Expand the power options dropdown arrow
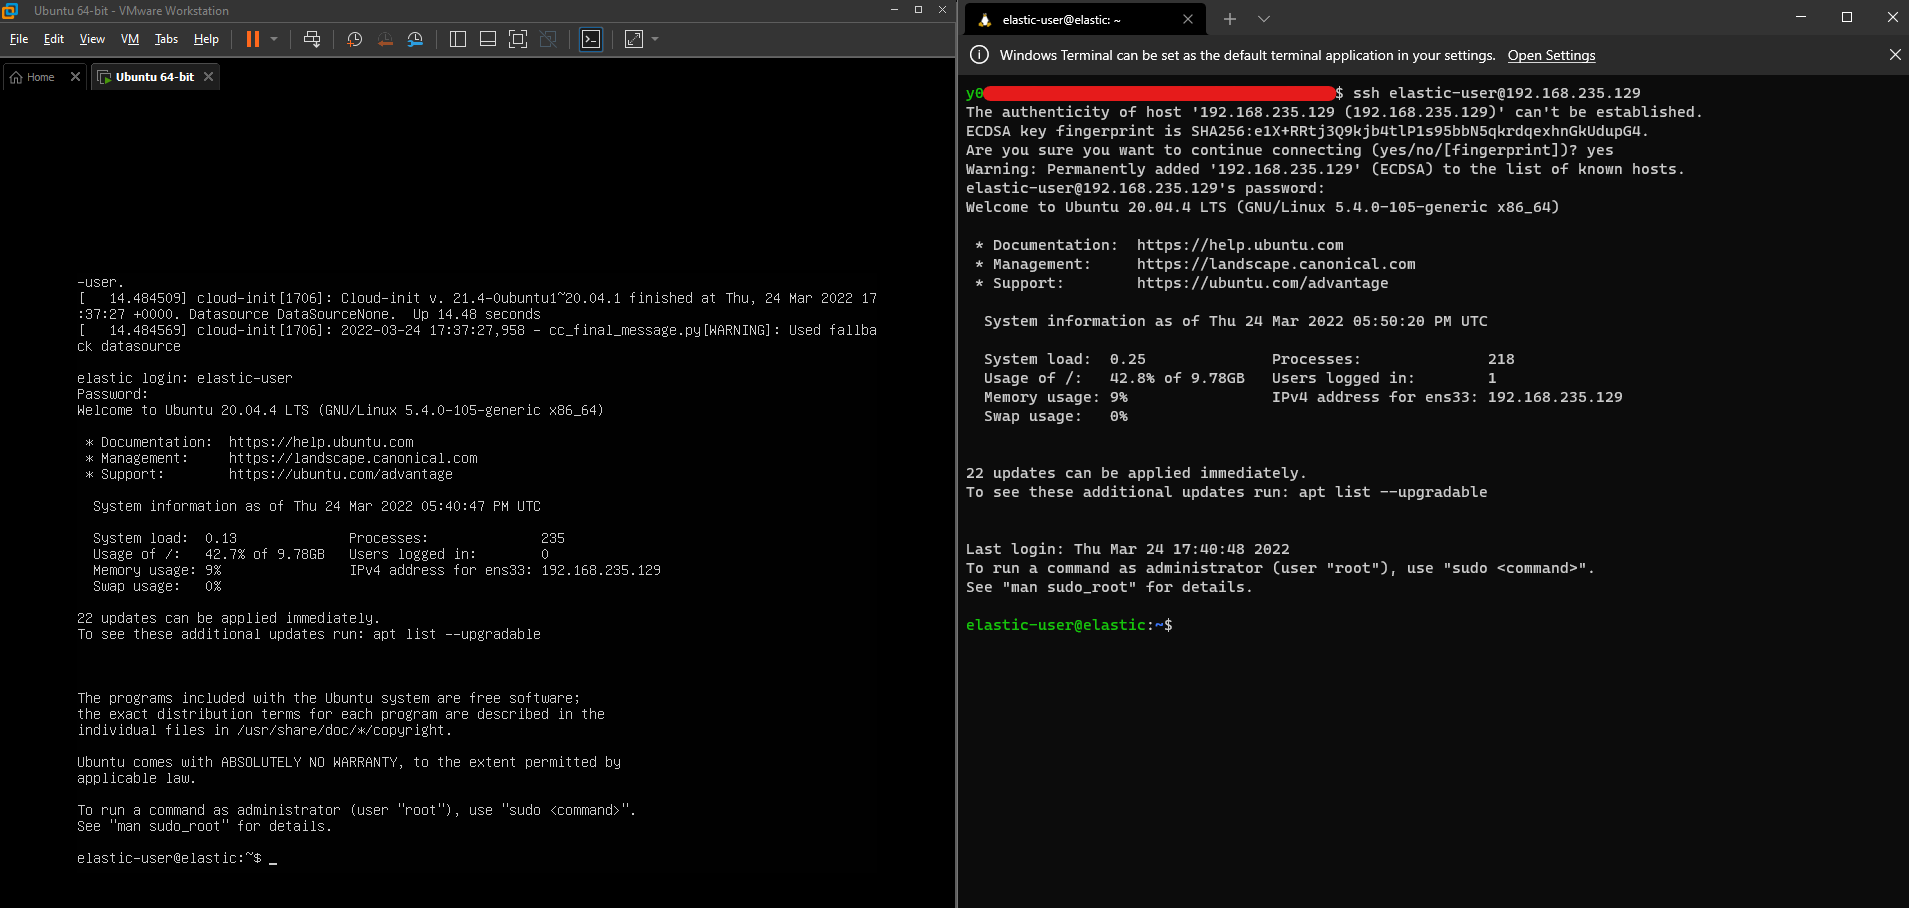This screenshot has width=1909, height=908. click(x=274, y=39)
